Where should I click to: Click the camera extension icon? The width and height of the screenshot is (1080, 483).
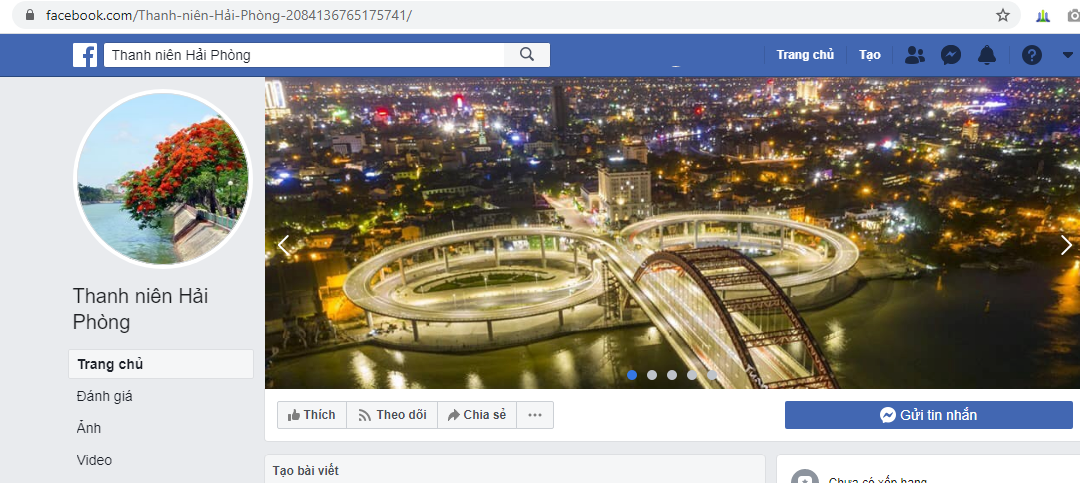(x=1074, y=15)
